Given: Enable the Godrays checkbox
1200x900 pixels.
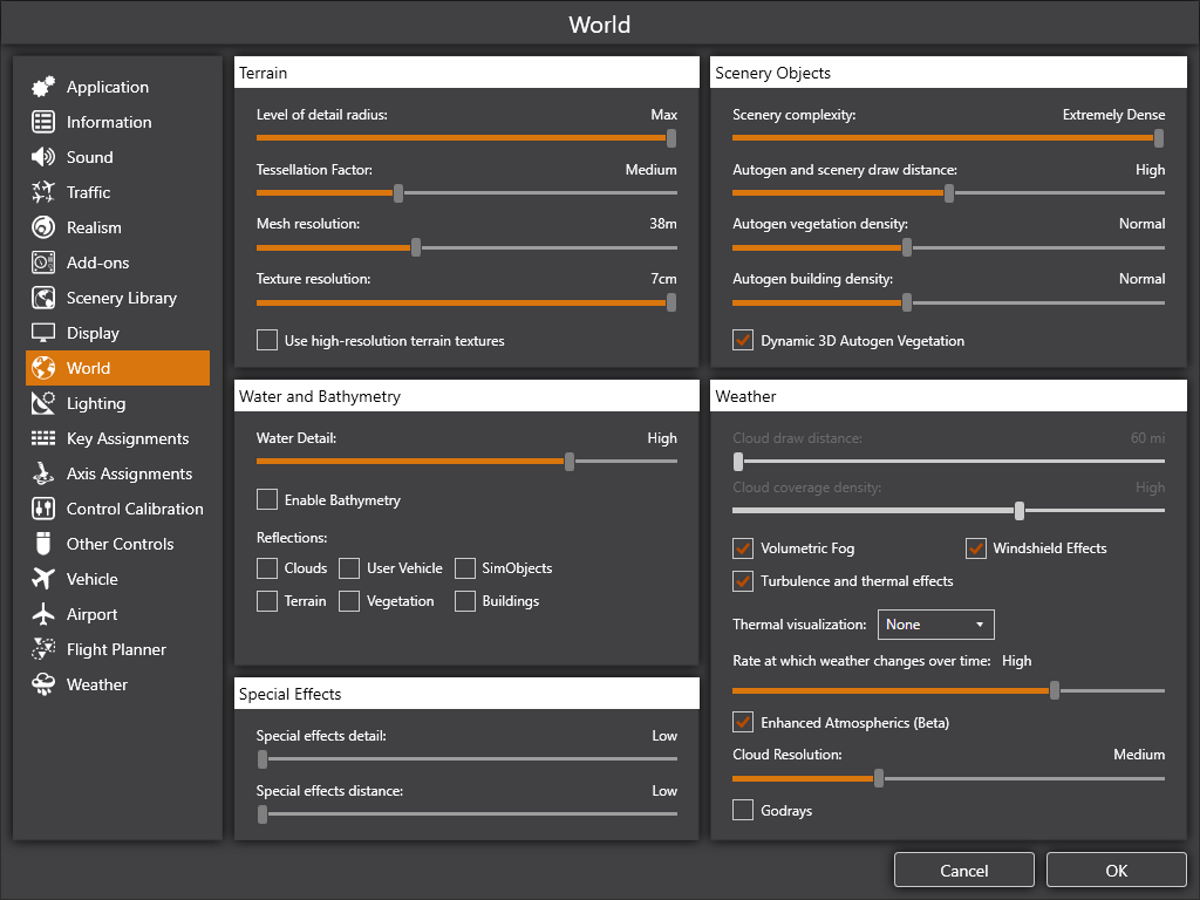Looking at the screenshot, I should [743, 810].
